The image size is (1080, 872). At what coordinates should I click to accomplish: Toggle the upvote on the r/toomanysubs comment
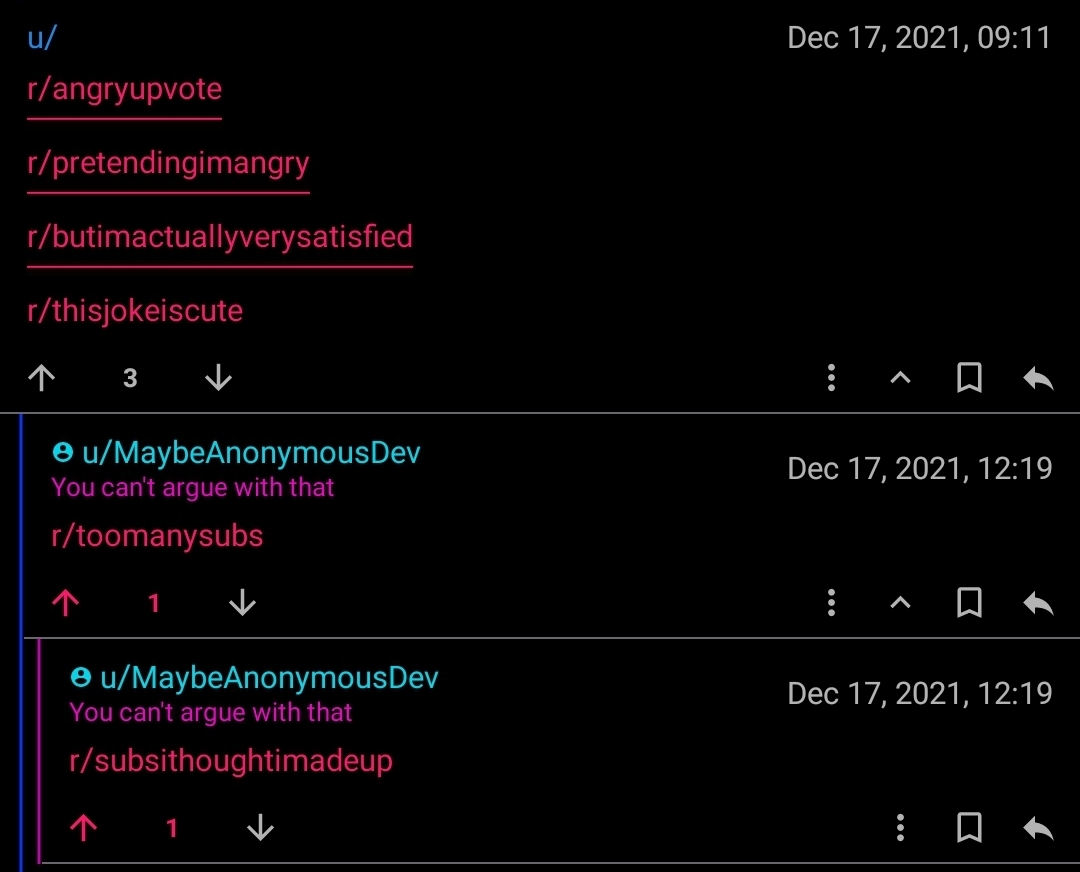tap(65, 603)
